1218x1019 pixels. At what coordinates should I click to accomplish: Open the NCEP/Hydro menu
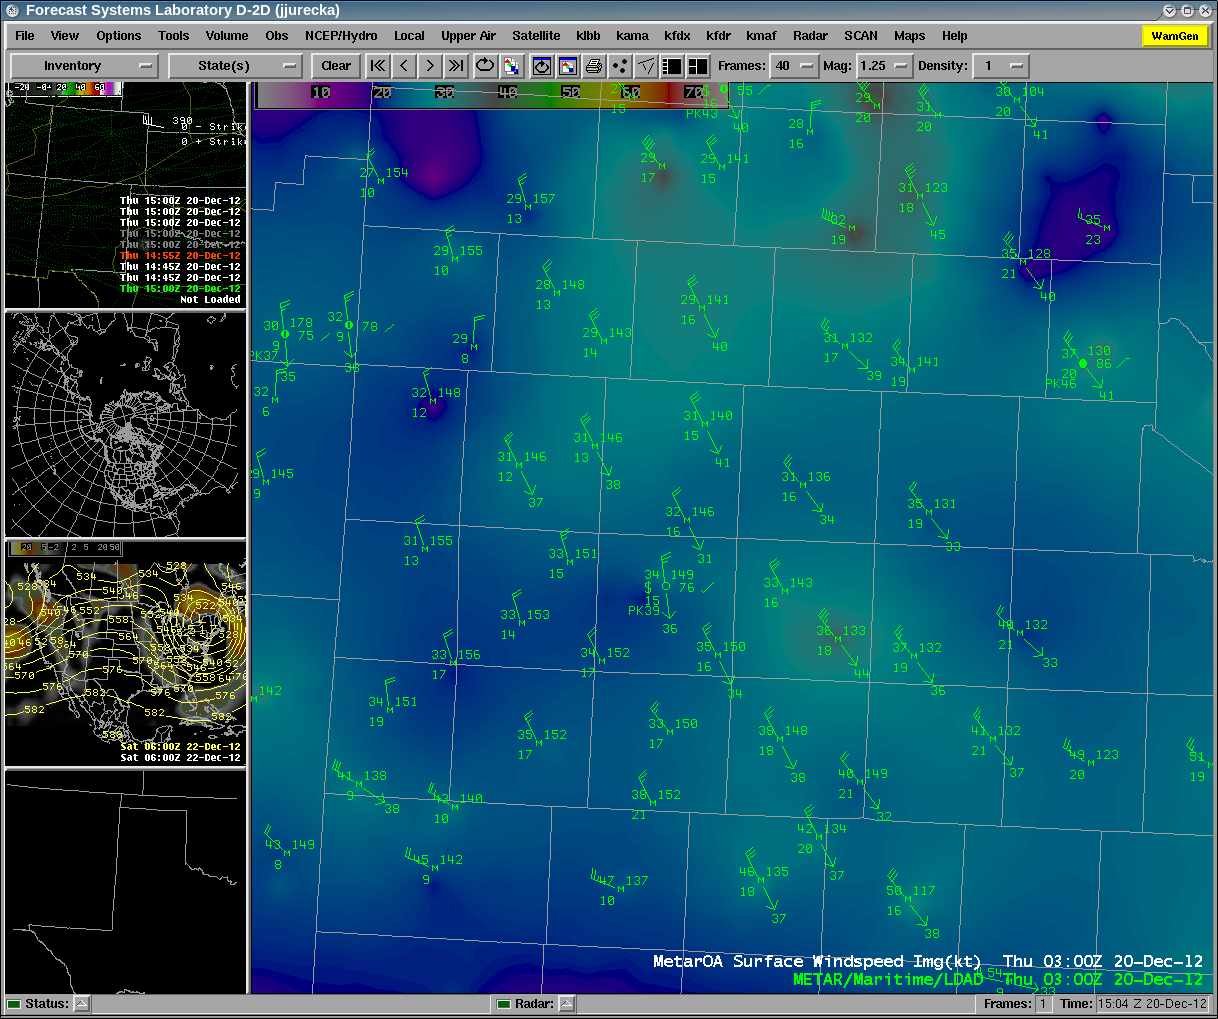(341, 36)
